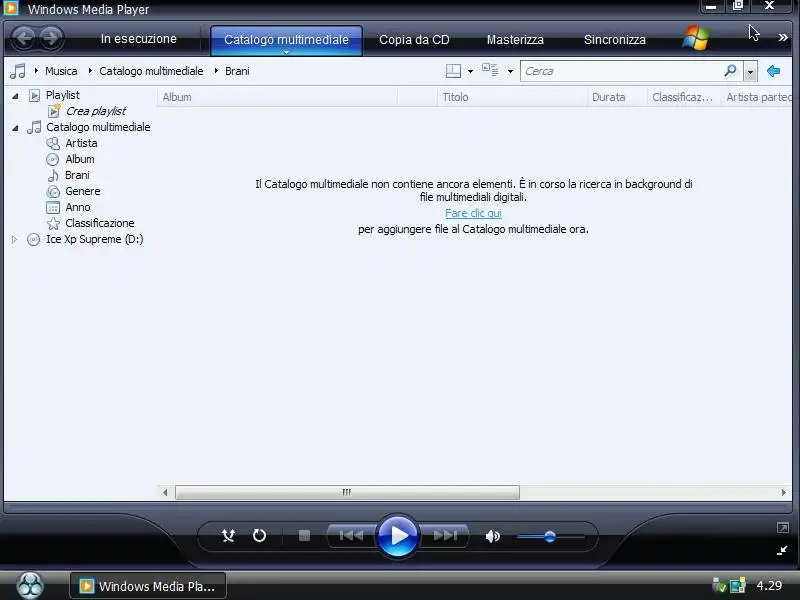Click the Windows Media Player title bar icon

click(x=11, y=8)
